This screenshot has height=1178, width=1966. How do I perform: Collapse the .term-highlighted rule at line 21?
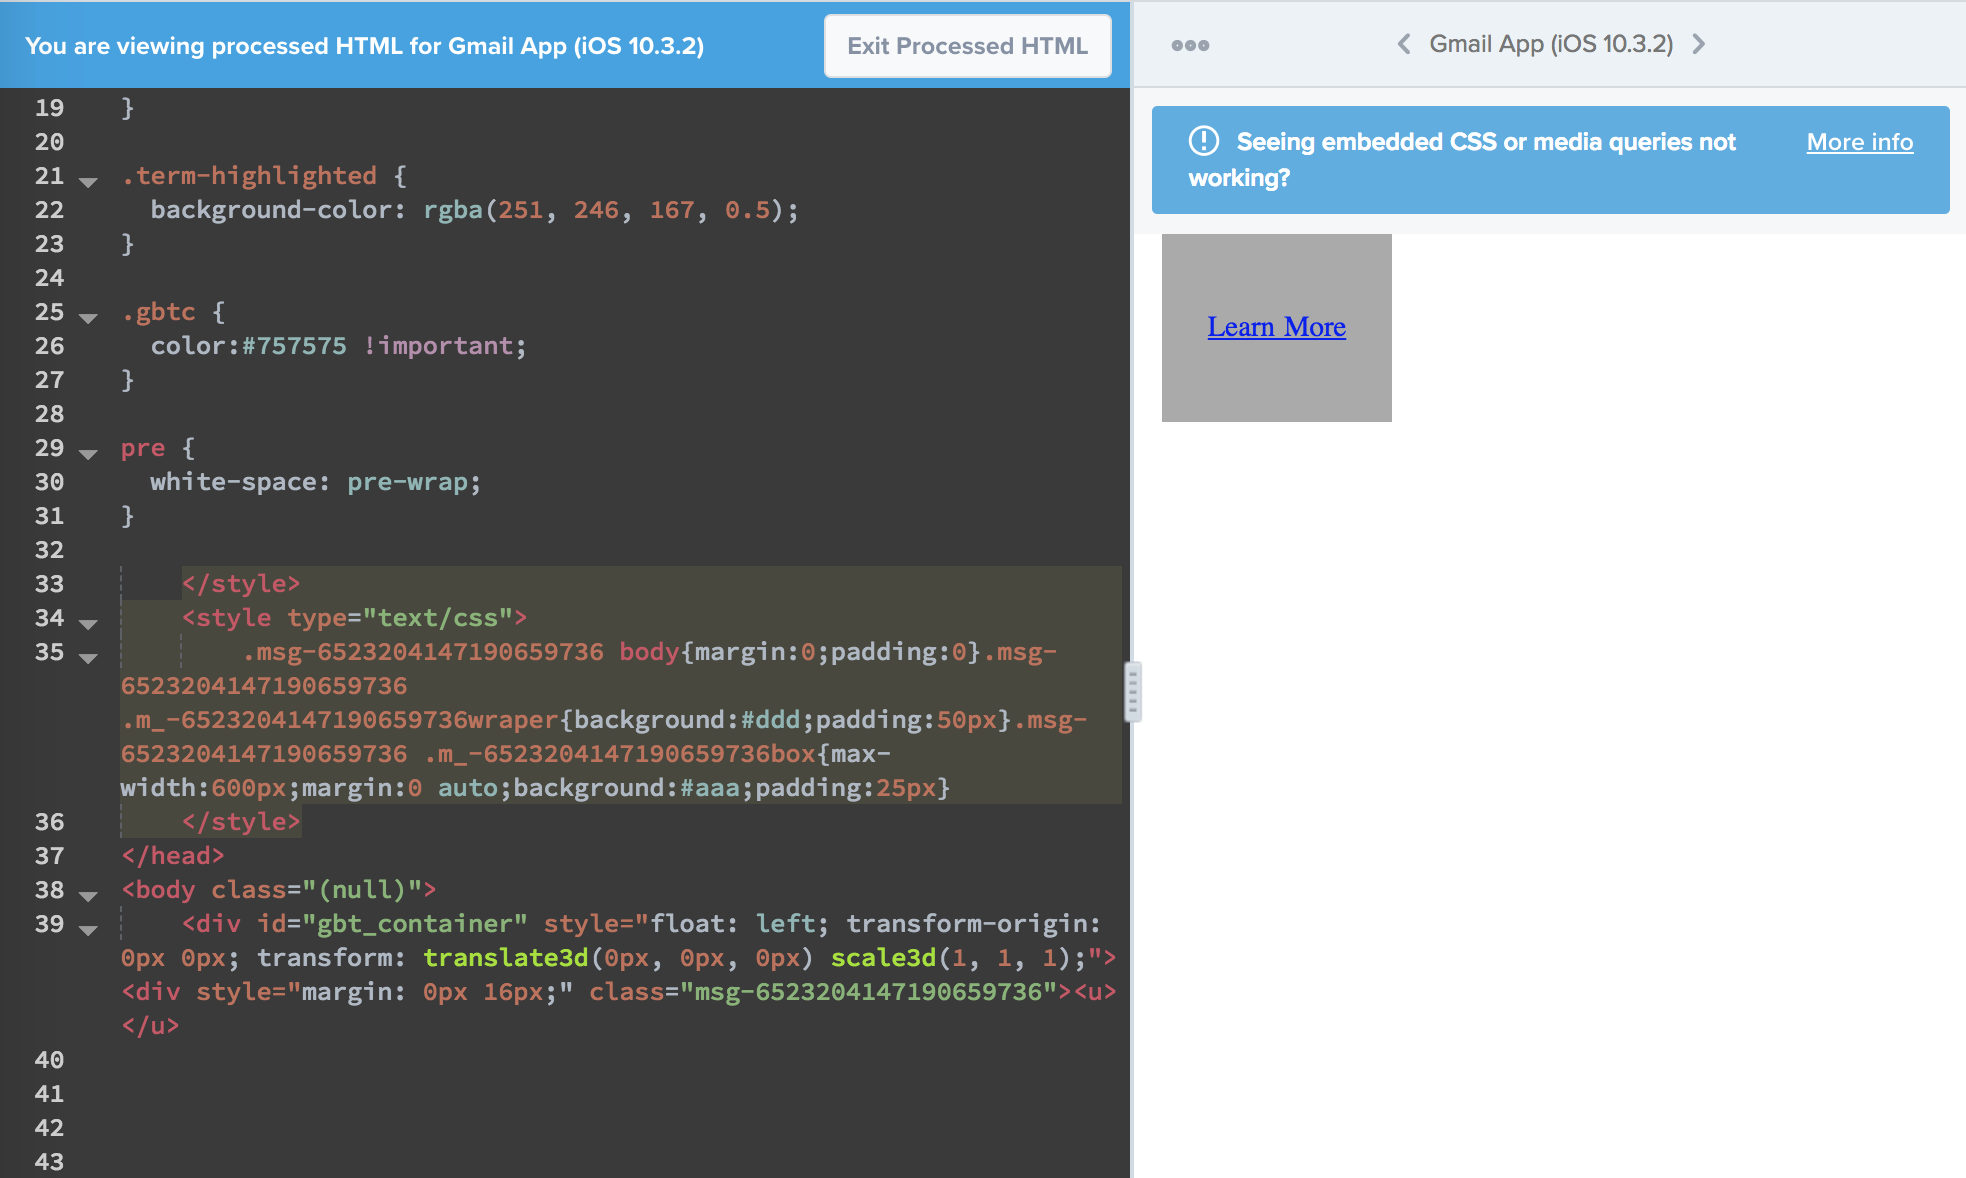(x=88, y=182)
